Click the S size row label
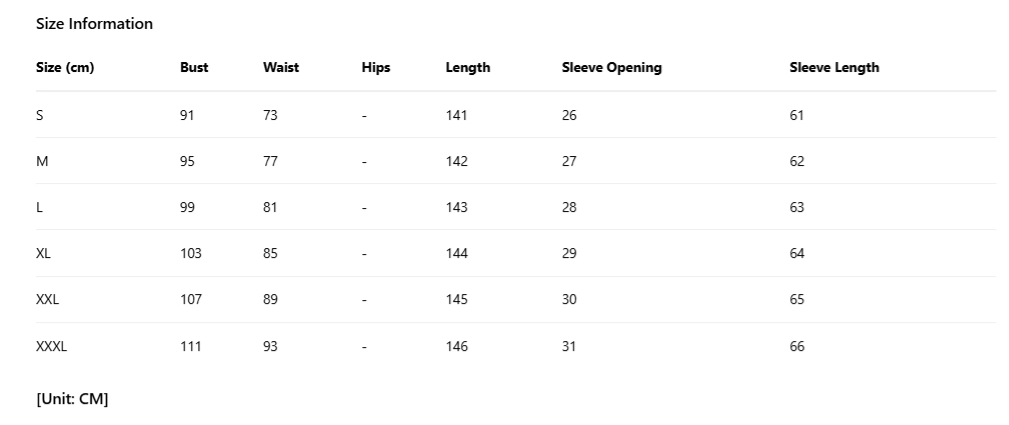The image size is (1009, 425). [40, 115]
